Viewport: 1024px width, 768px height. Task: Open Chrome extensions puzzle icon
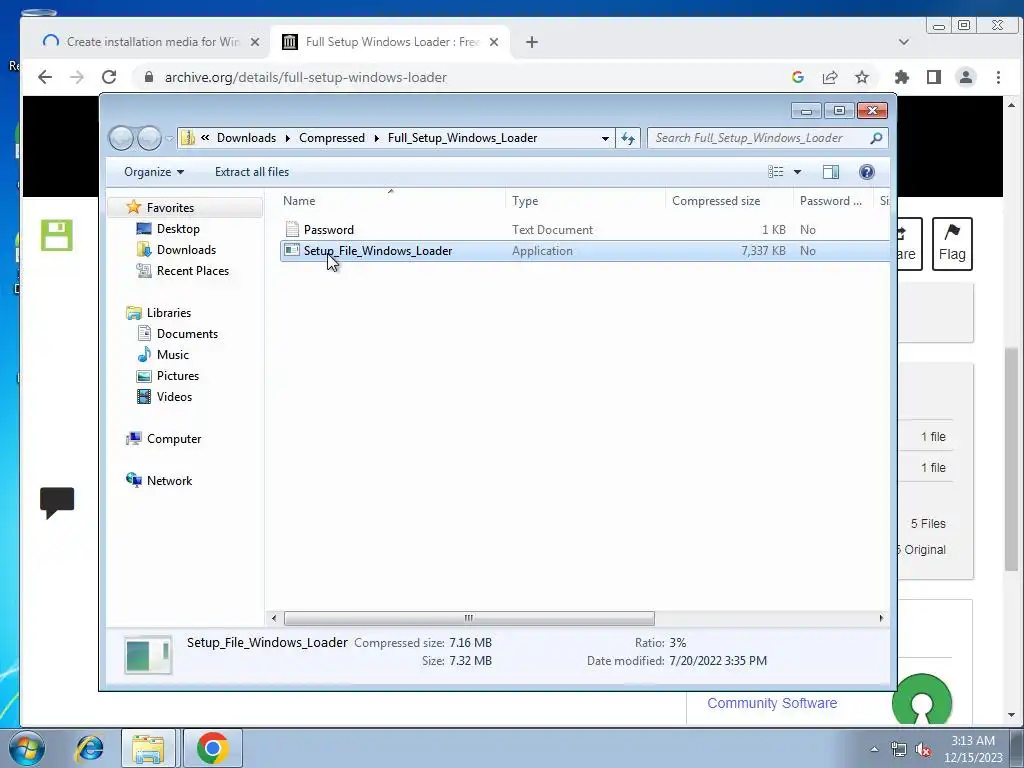click(x=902, y=77)
